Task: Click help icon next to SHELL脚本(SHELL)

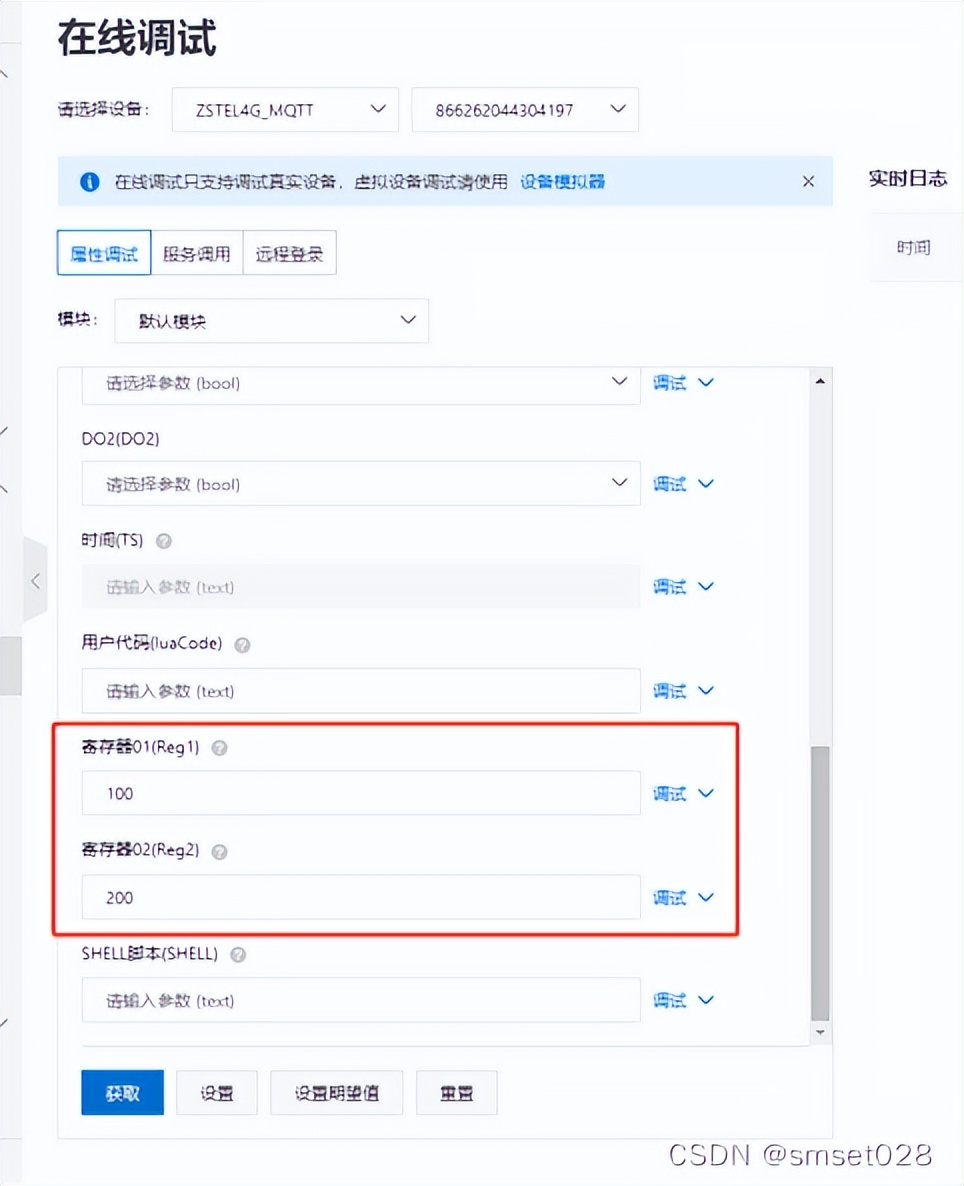Action: (238, 955)
